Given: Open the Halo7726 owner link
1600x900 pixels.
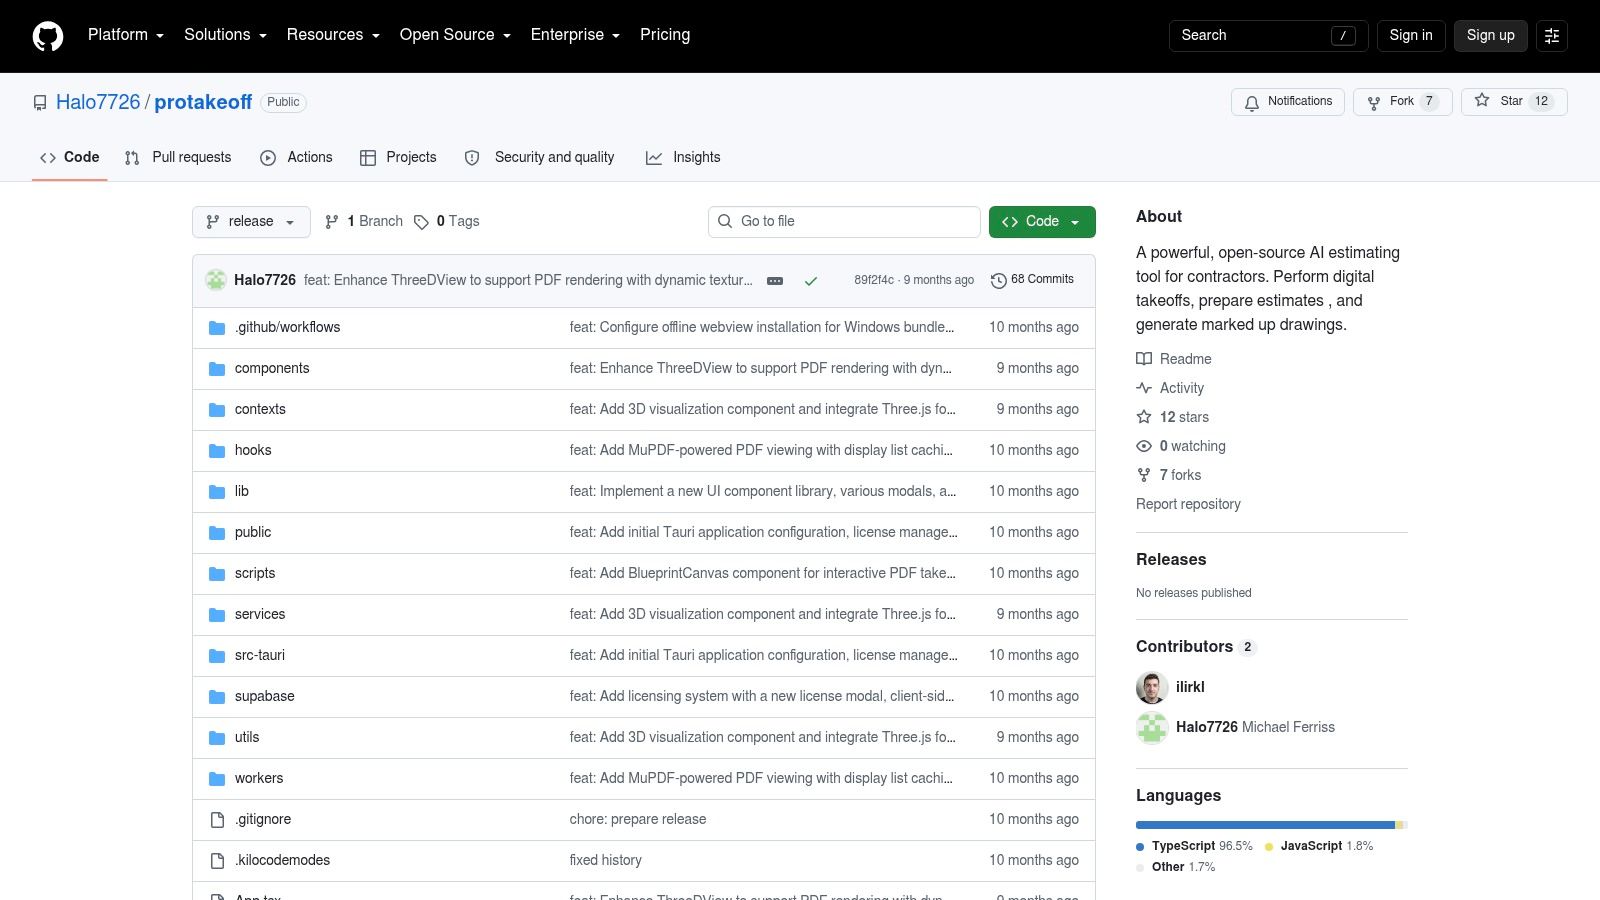Looking at the screenshot, I should click(x=98, y=102).
